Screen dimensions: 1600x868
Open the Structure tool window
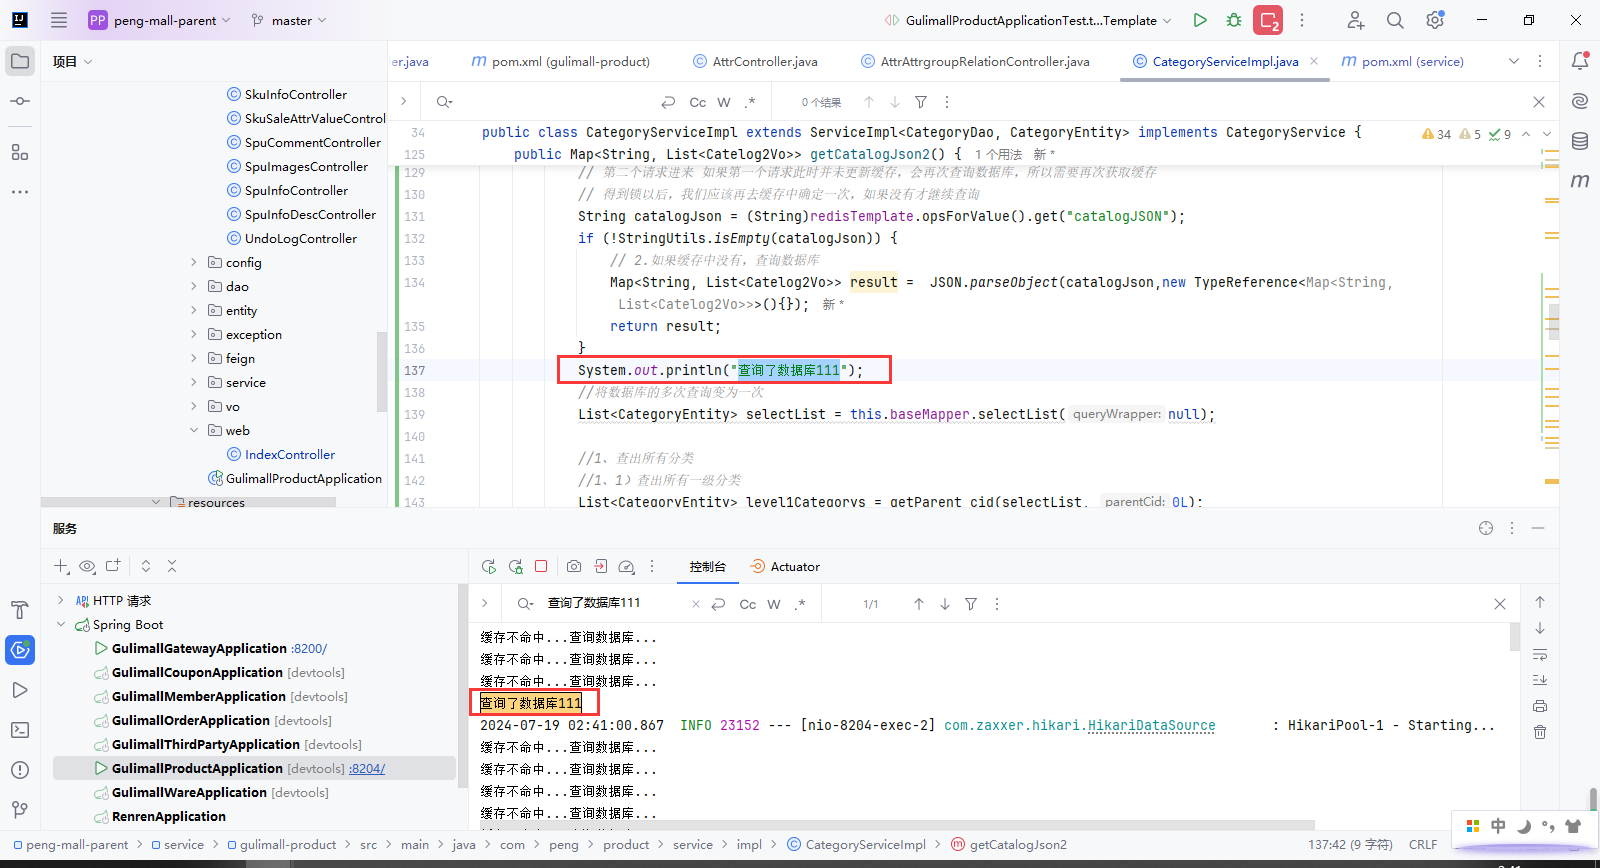point(20,152)
